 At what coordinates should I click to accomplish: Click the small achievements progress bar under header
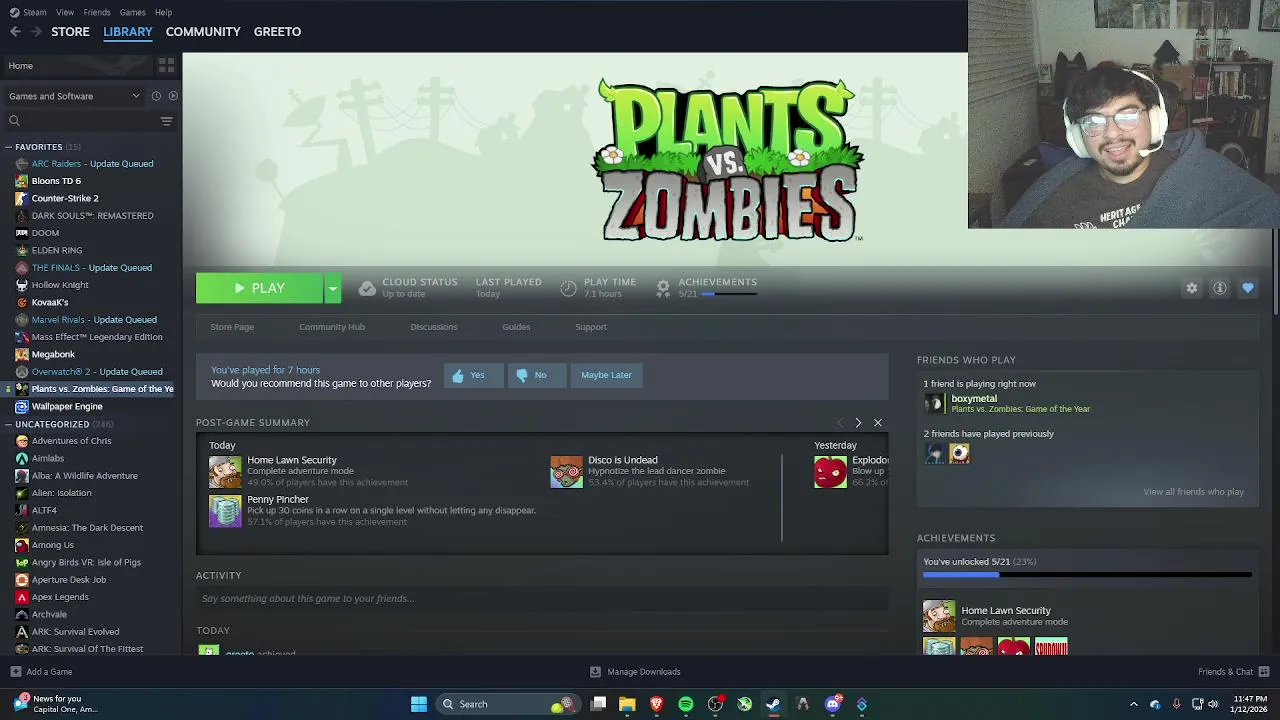pos(729,295)
